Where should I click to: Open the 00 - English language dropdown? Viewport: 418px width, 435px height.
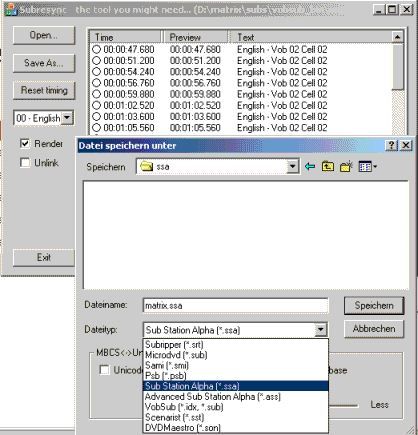67,118
